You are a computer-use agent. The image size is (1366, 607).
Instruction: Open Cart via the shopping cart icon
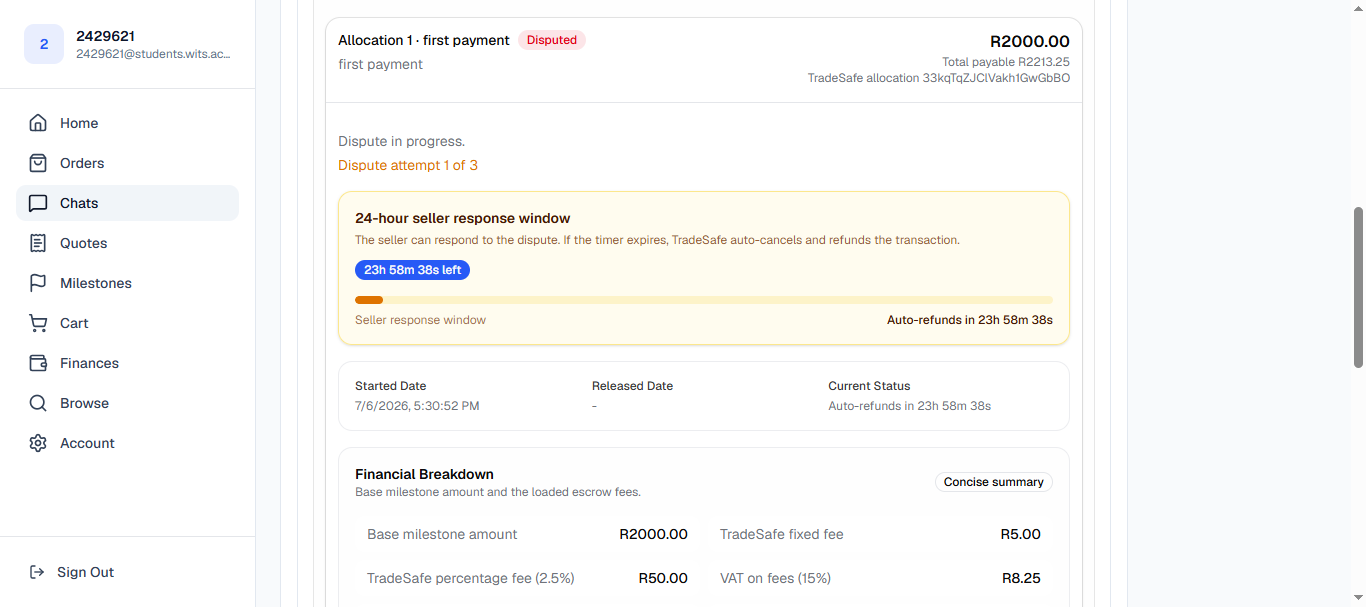[x=38, y=323]
